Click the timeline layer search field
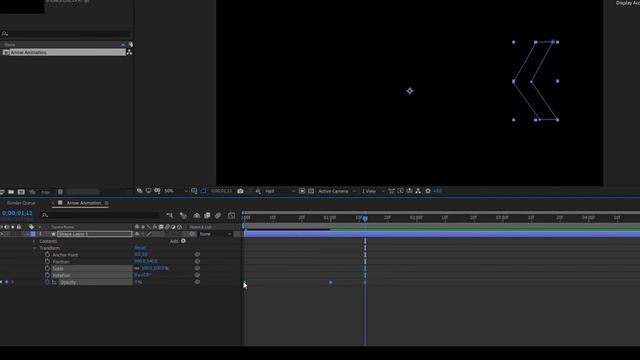 click(100, 215)
